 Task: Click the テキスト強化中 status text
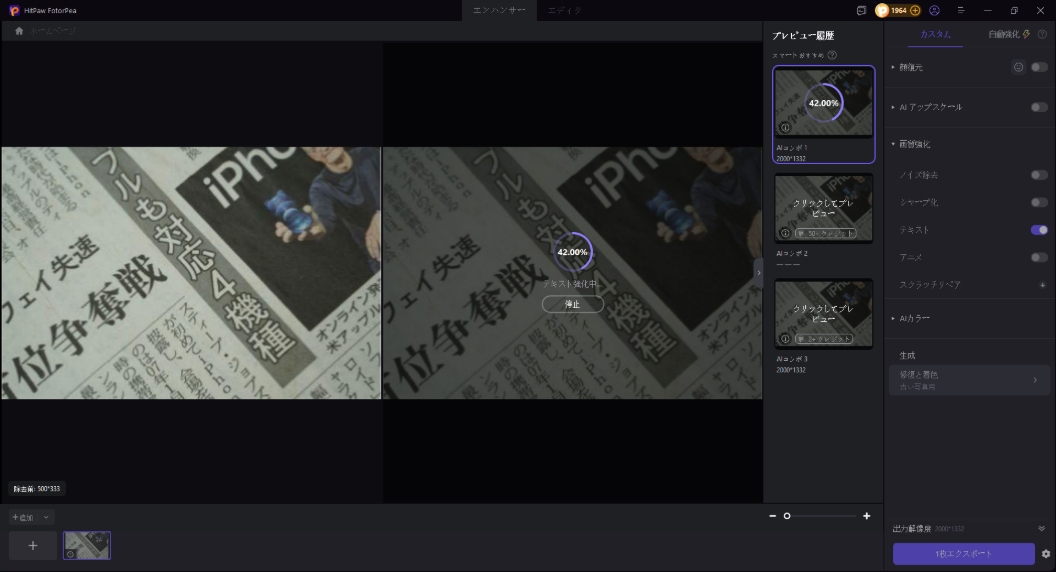[572, 284]
